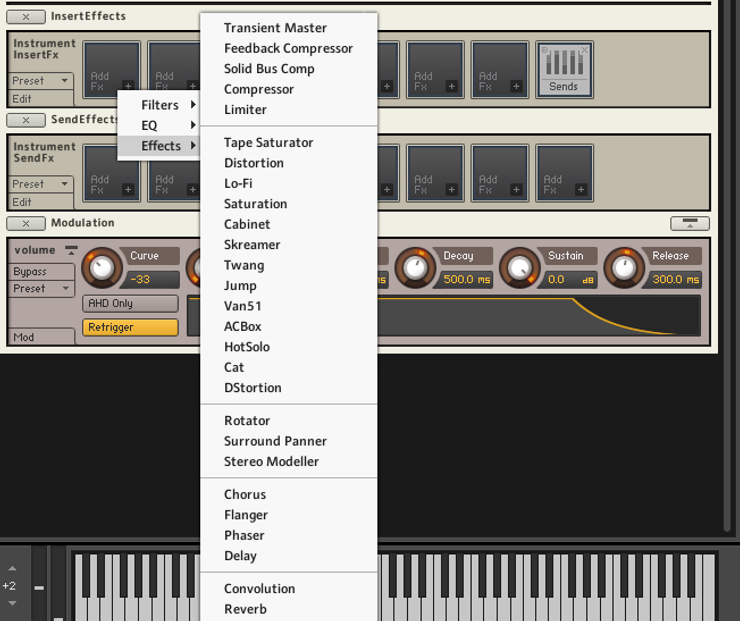Click the Release knob
This screenshot has width=740, height=621.
click(624, 268)
